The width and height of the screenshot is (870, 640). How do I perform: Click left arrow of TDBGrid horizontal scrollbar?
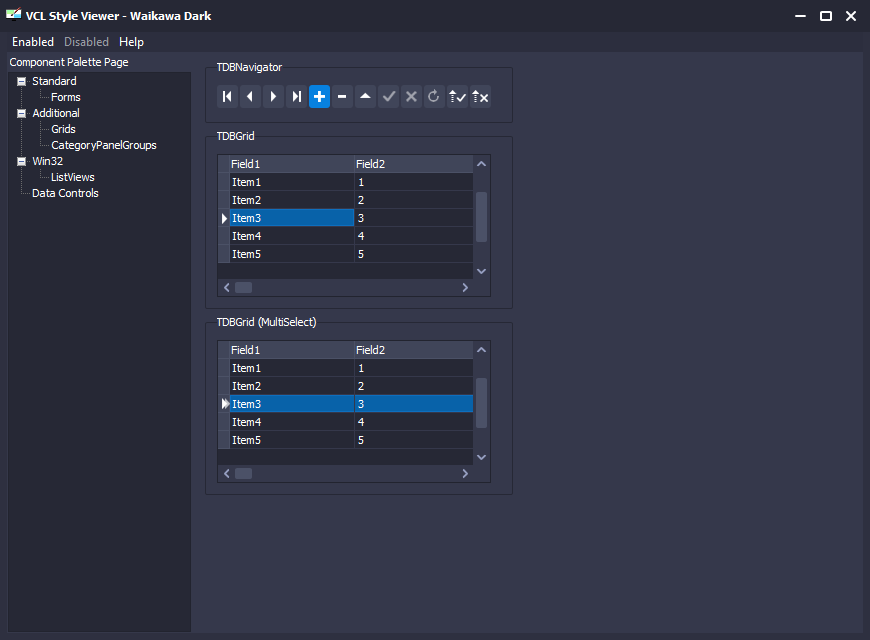click(x=226, y=288)
